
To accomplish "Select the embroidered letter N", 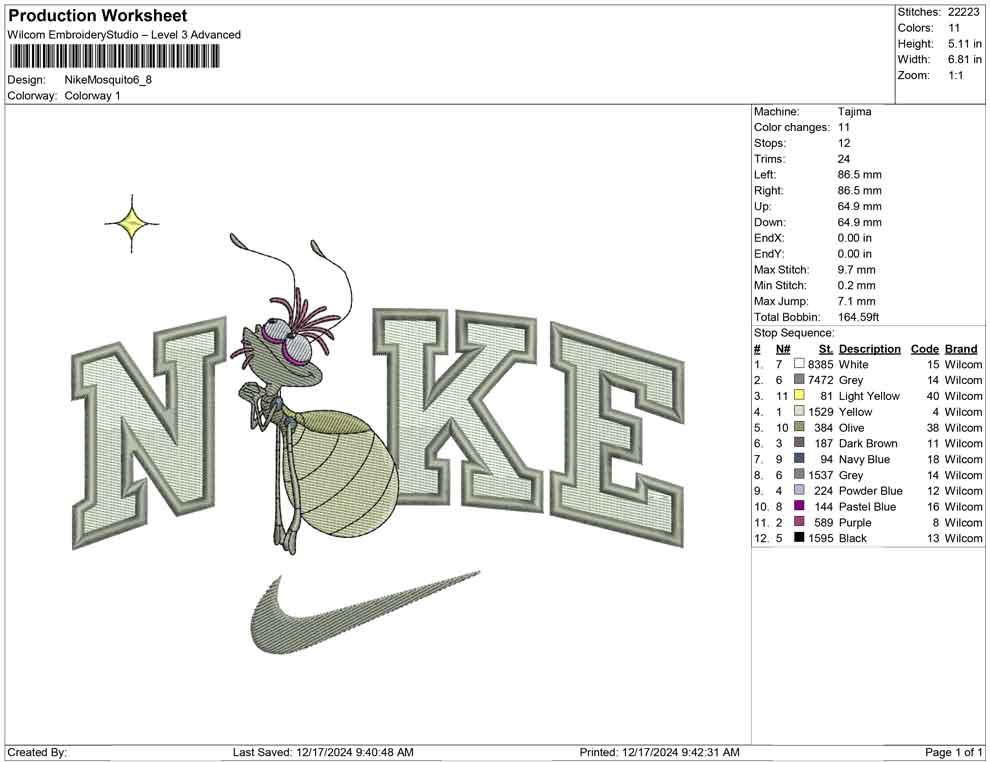I will [150, 433].
